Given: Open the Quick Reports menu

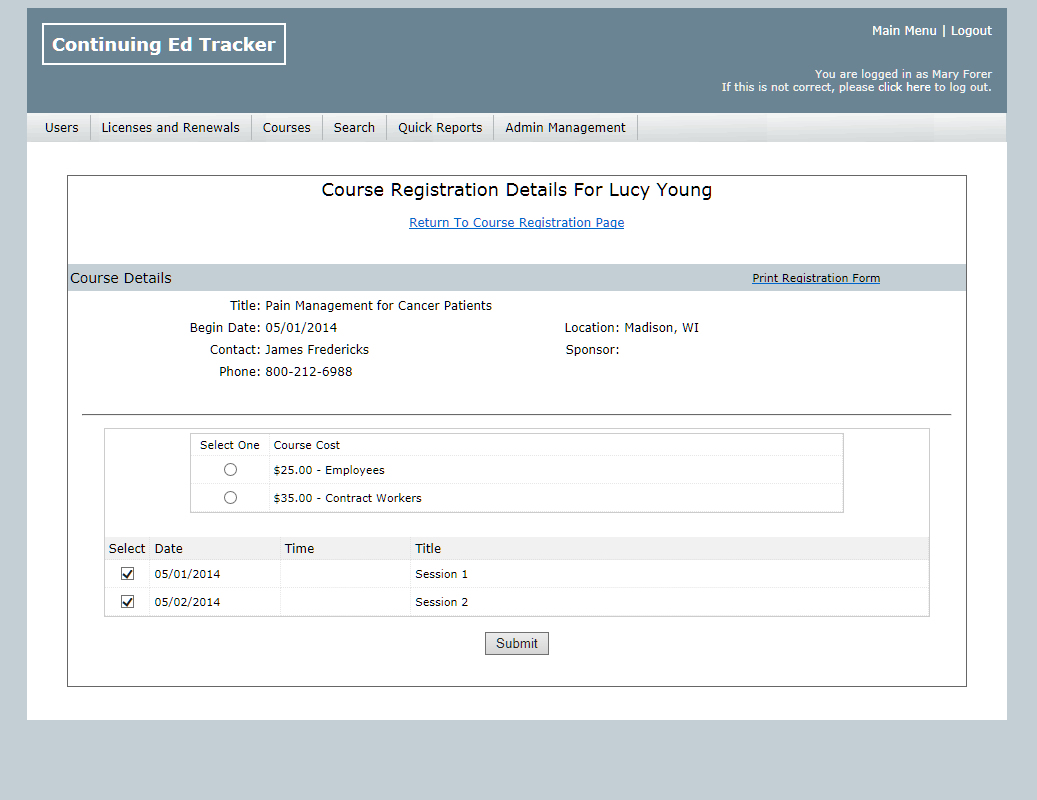Looking at the screenshot, I should 440,128.
